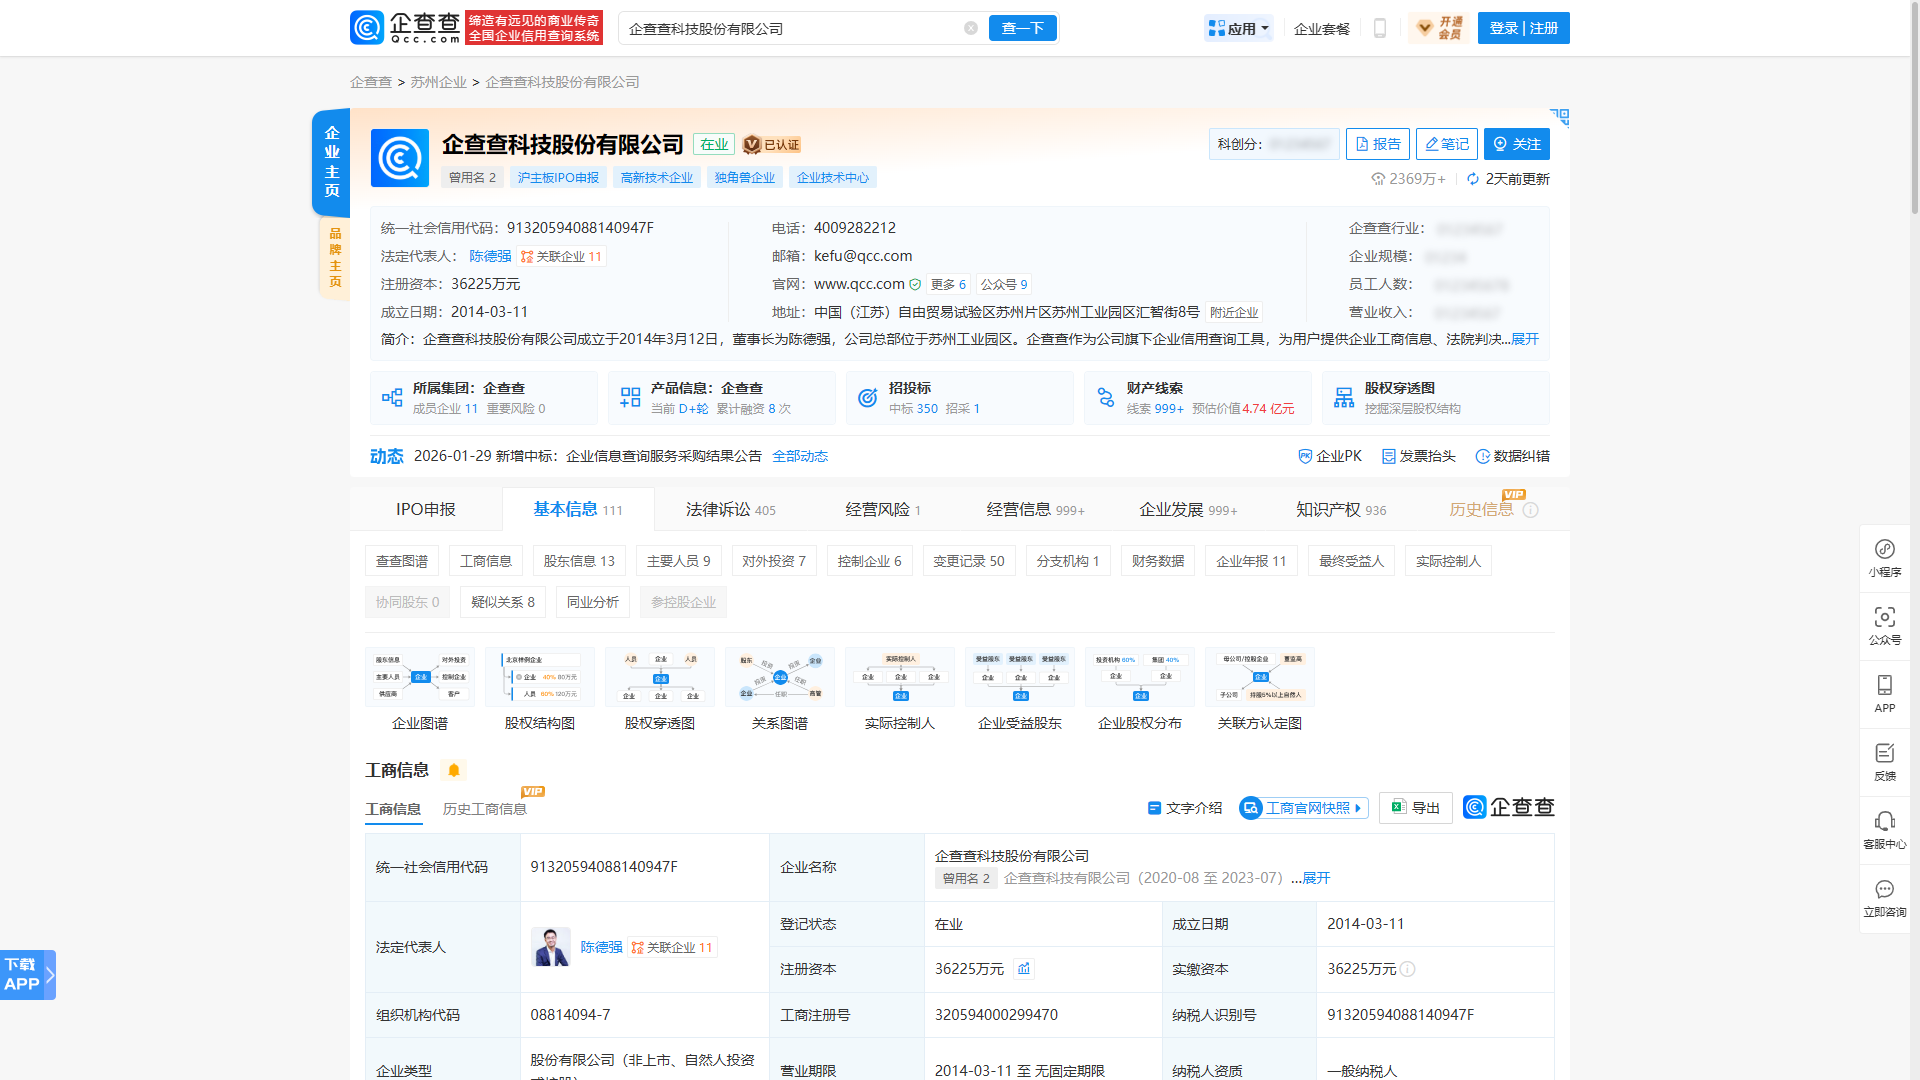The height and width of the screenshot is (1080, 1920).
Task: Click the bell reminder icon beside 工商信息
Action: coord(454,770)
